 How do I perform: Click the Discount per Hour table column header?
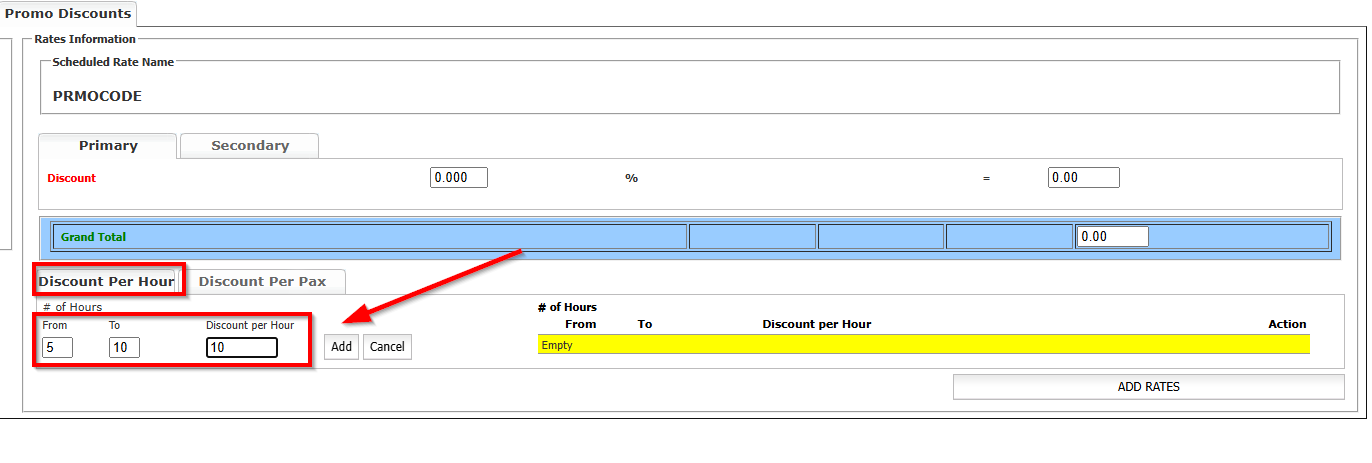pyautogui.click(x=816, y=324)
